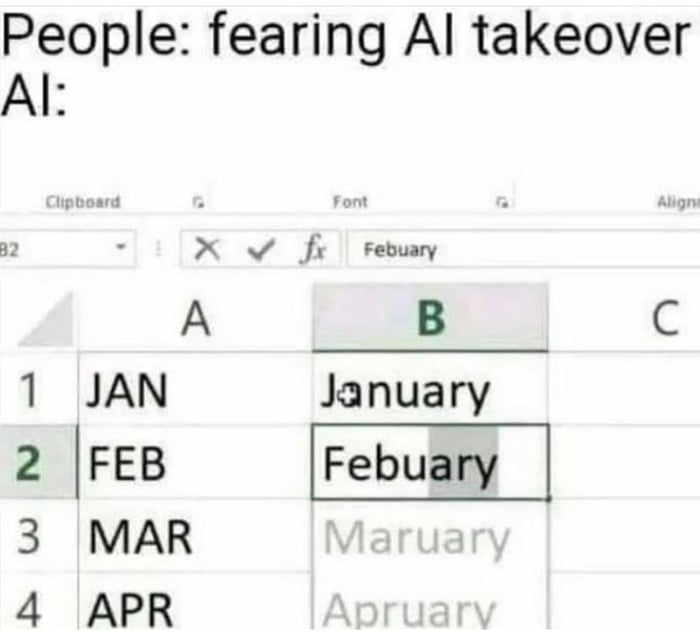The height and width of the screenshot is (638, 700).
Task: Click cell A2 containing FEB
Action: [x=196, y=463]
